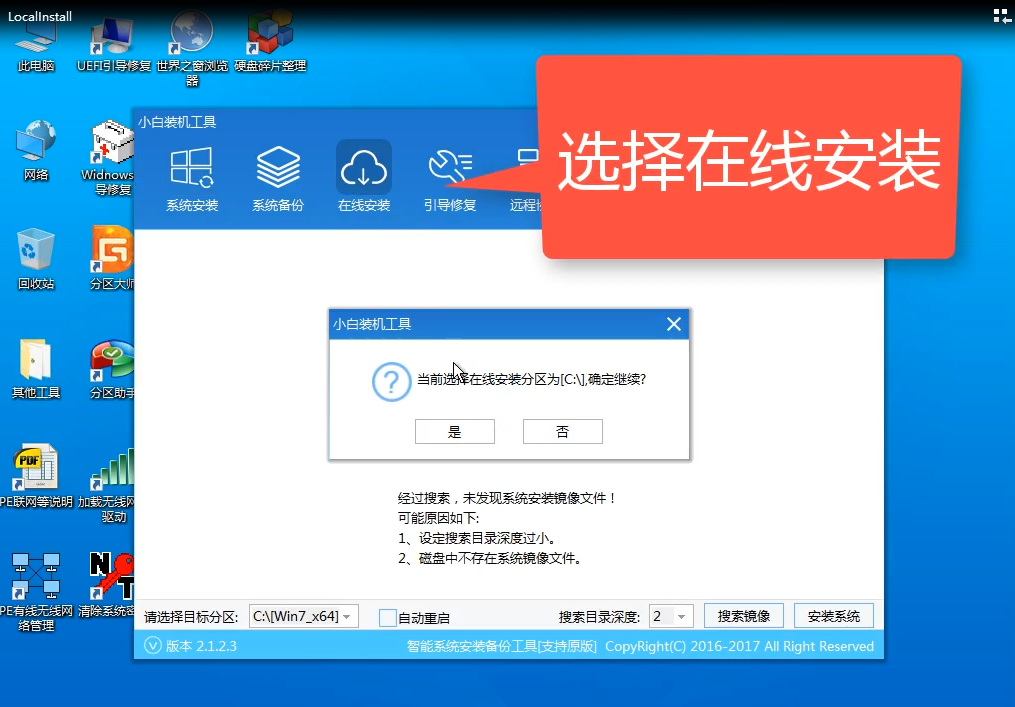The height and width of the screenshot is (707, 1015).
Task: Confirm by clicking the 是 button
Action: tap(455, 431)
